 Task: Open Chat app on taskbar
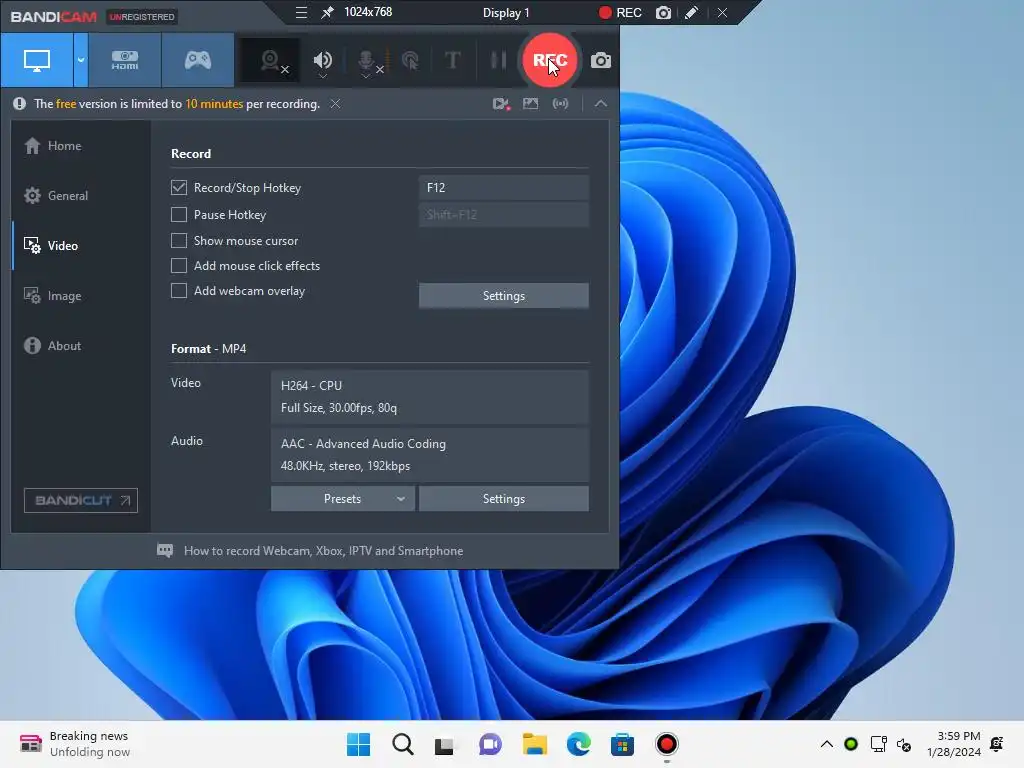point(490,744)
